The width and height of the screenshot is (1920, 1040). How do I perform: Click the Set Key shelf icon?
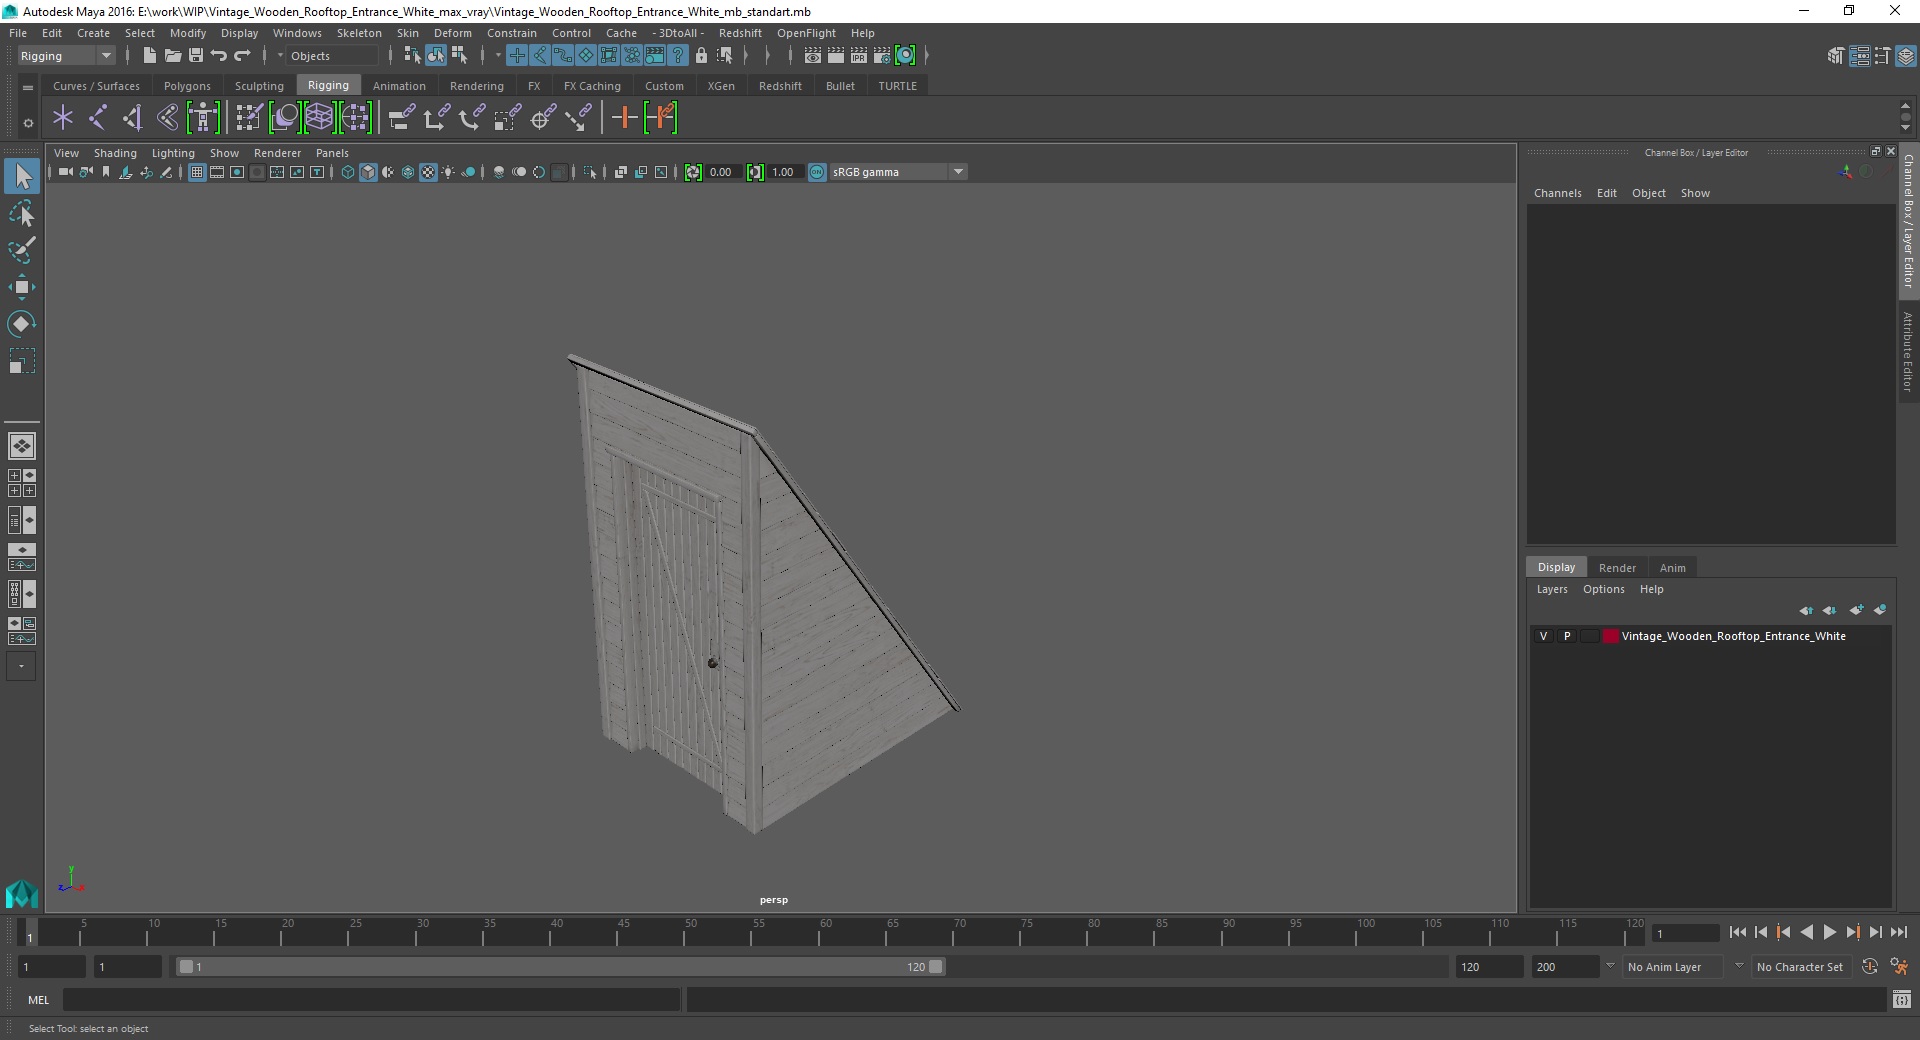click(624, 118)
